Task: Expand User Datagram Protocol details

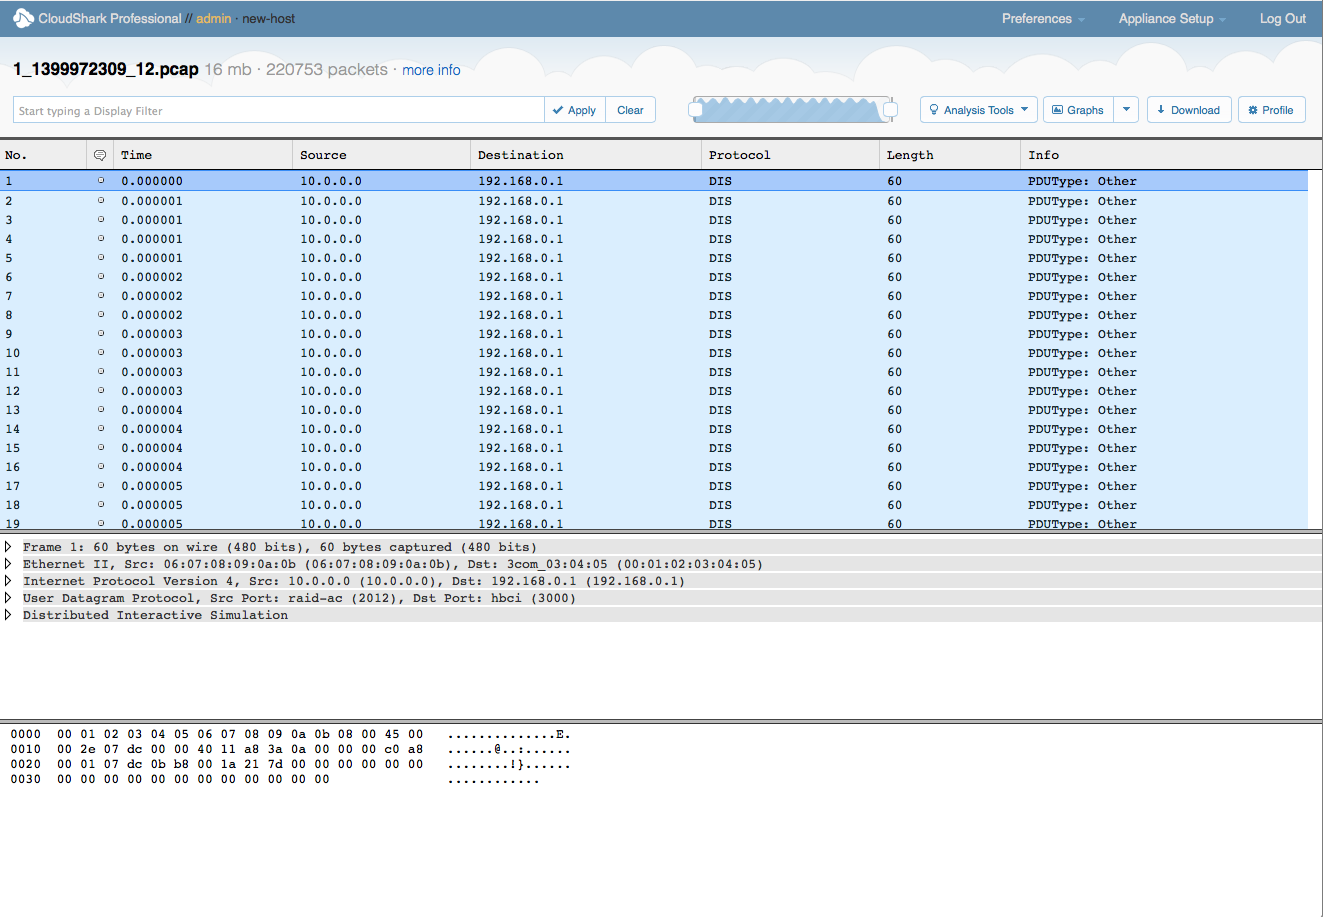Action: tap(8, 598)
